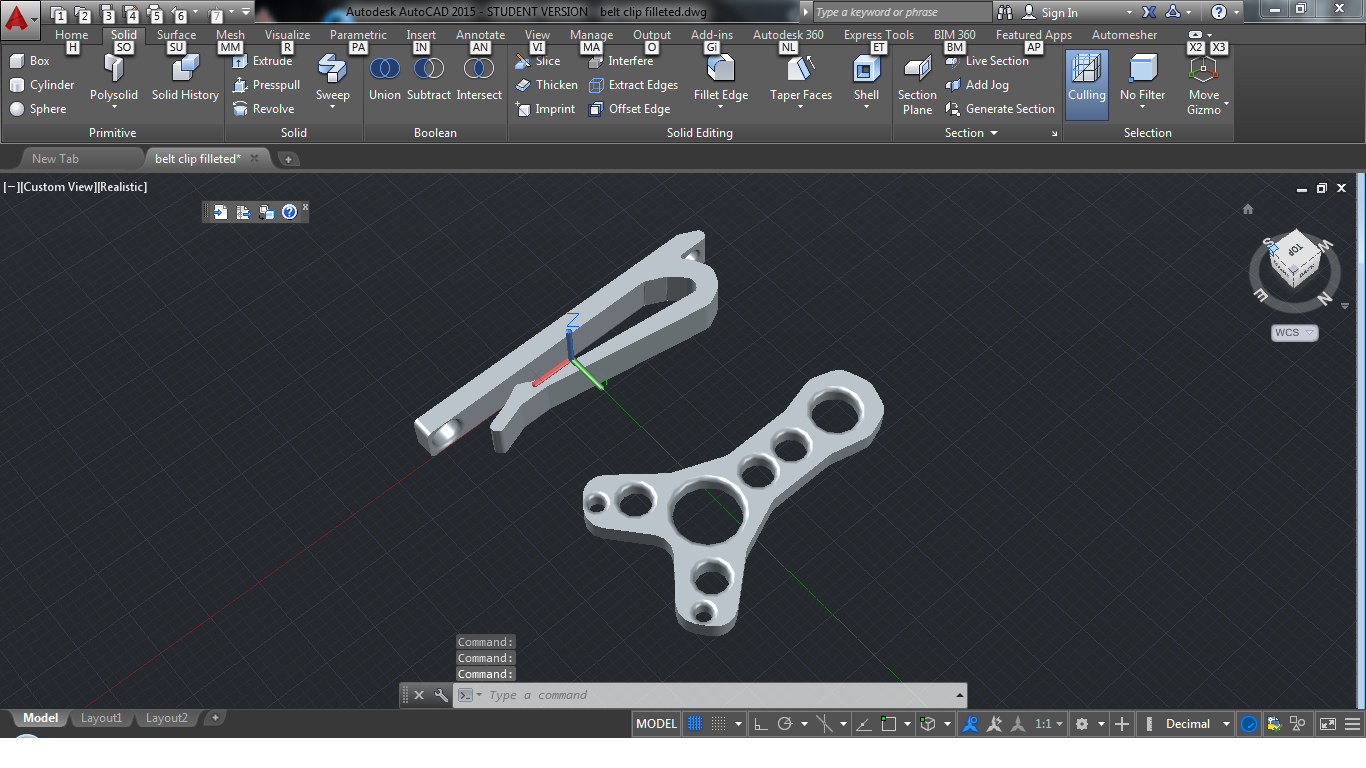Viewport: 1366px width, 768px height.
Task: Open the Layout1 tab
Action: click(101, 718)
